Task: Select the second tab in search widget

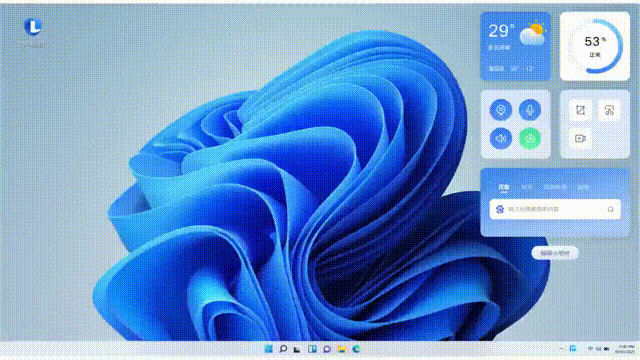Action: click(x=527, y=187)
